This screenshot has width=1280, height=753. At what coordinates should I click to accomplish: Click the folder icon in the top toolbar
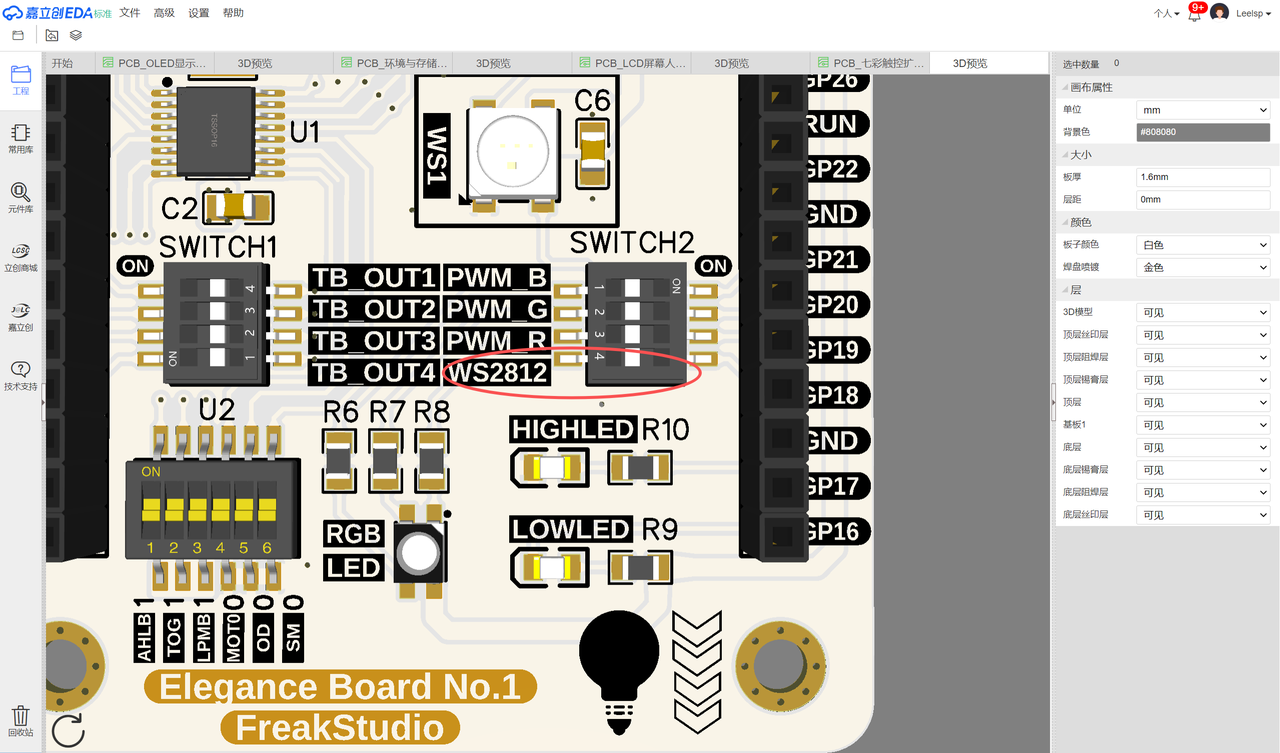[x=18, y=35]
